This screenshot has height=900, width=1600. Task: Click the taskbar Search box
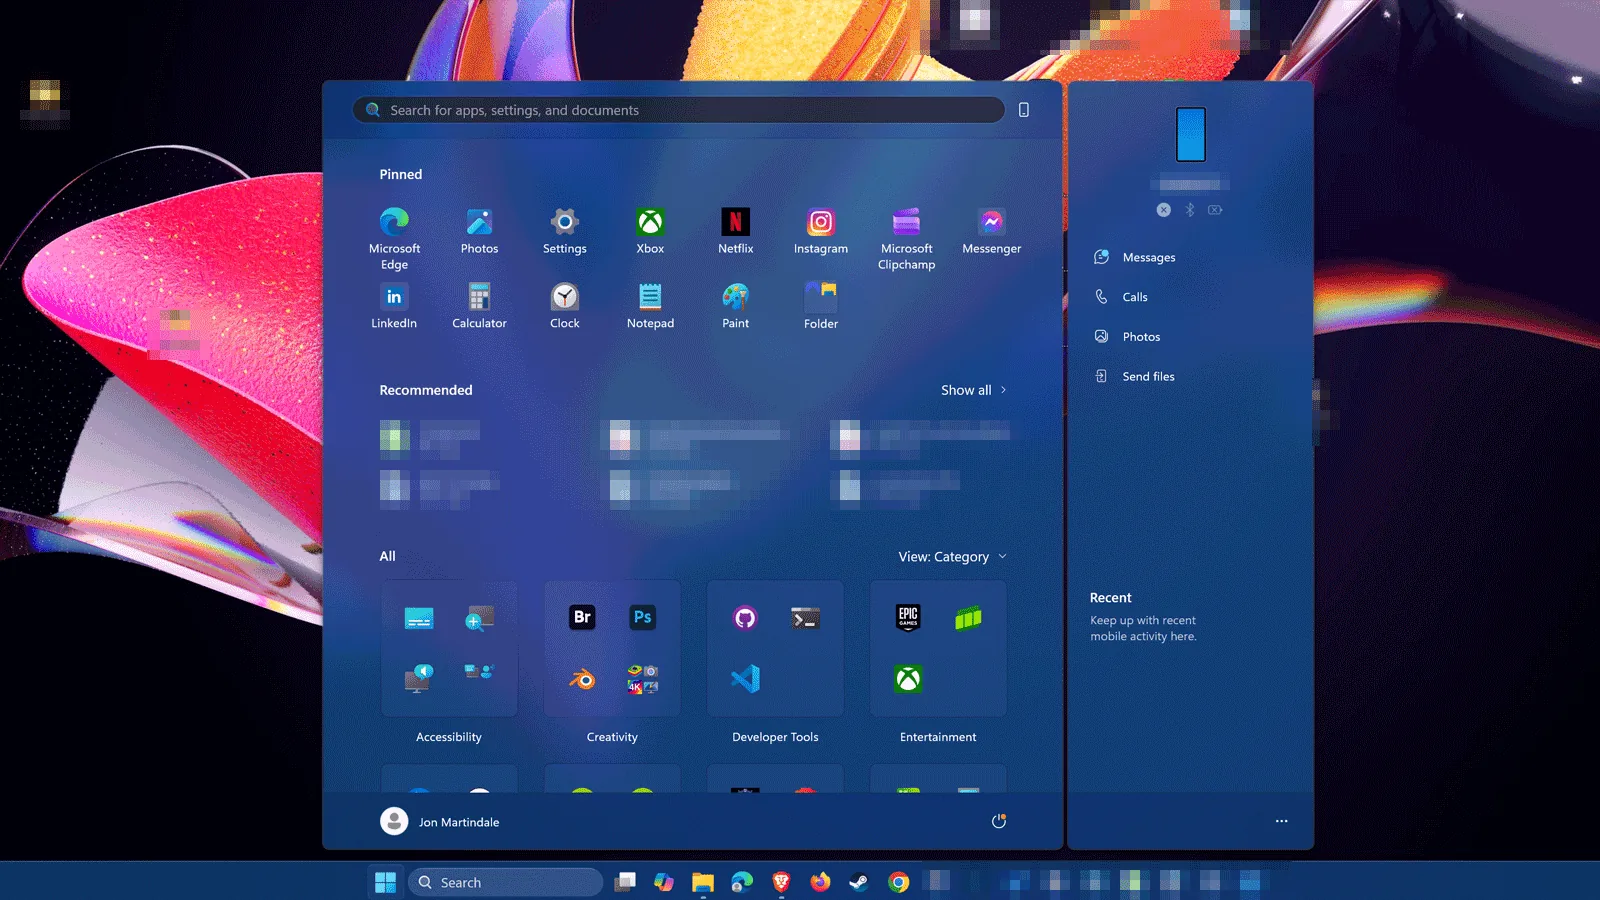coord(505,882)
